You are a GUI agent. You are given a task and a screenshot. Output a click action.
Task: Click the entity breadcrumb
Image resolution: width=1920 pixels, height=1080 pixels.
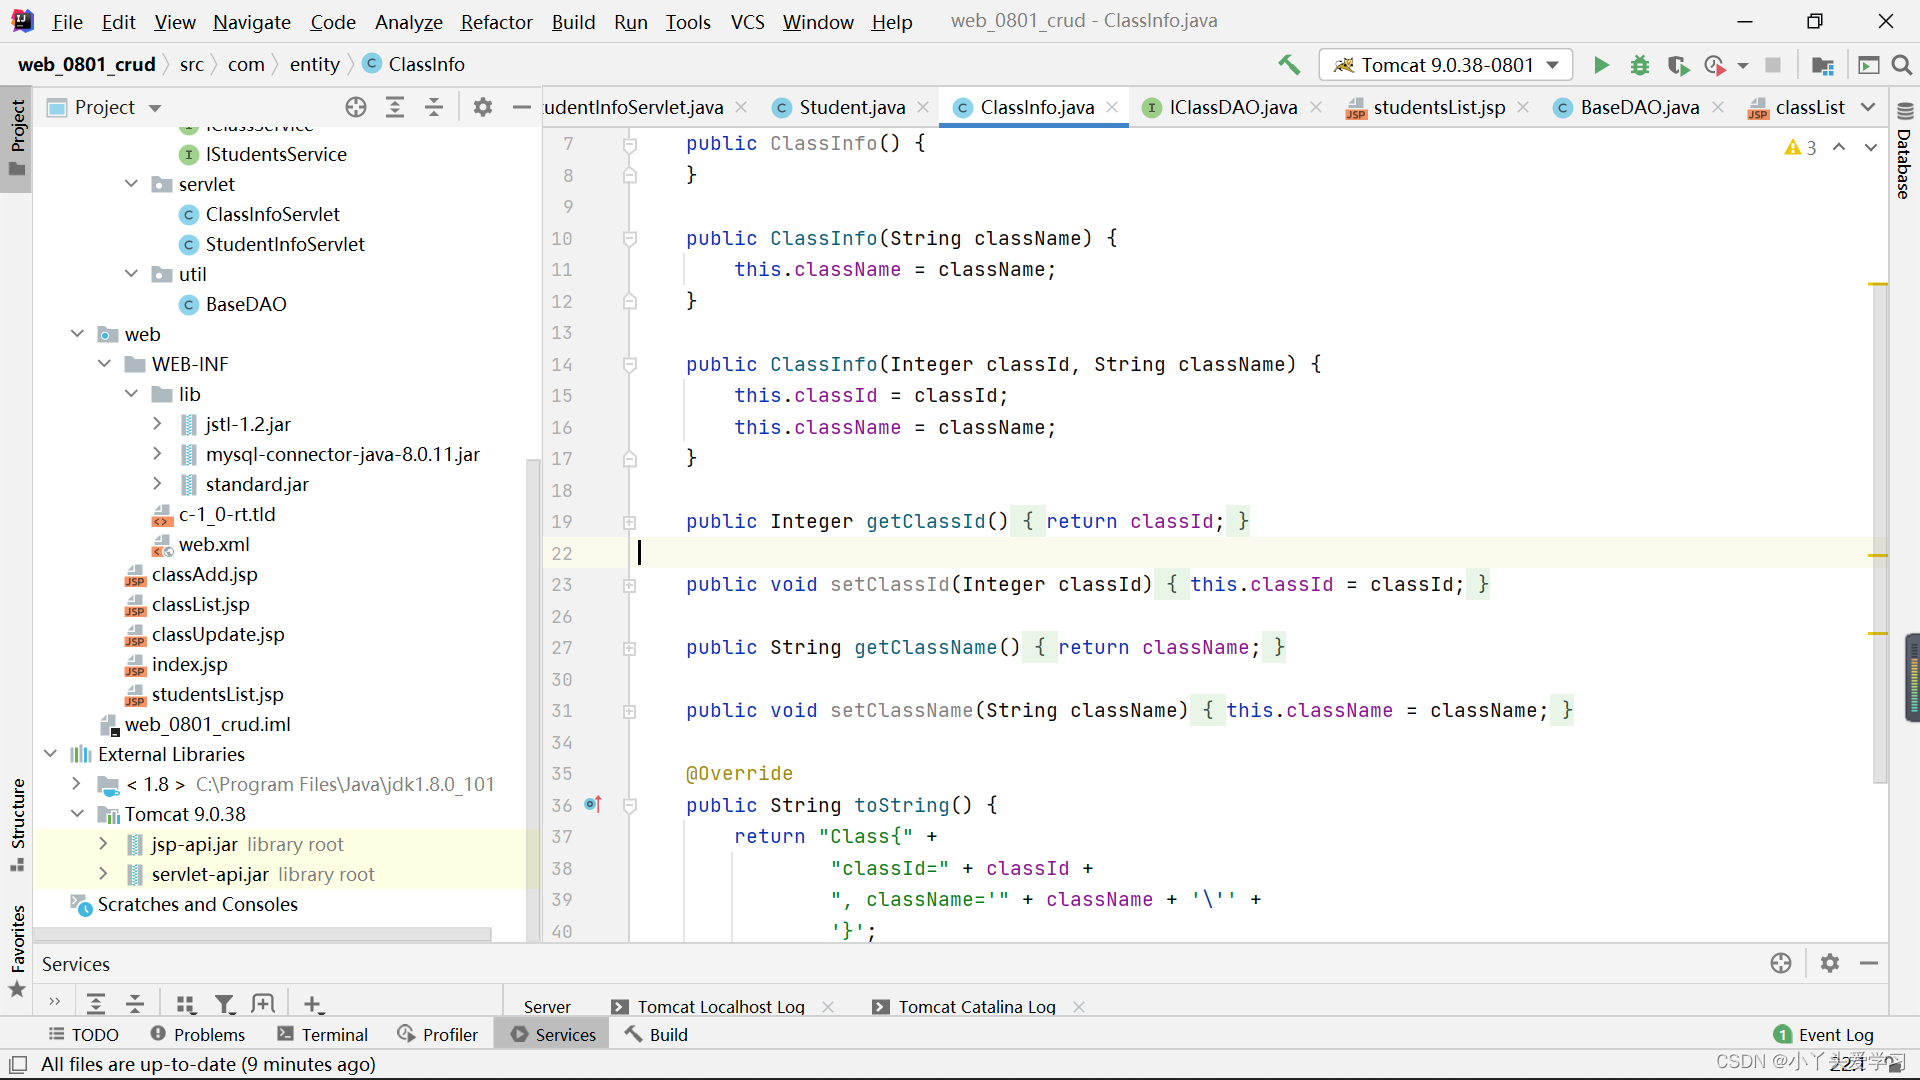[x=315, y=64]
